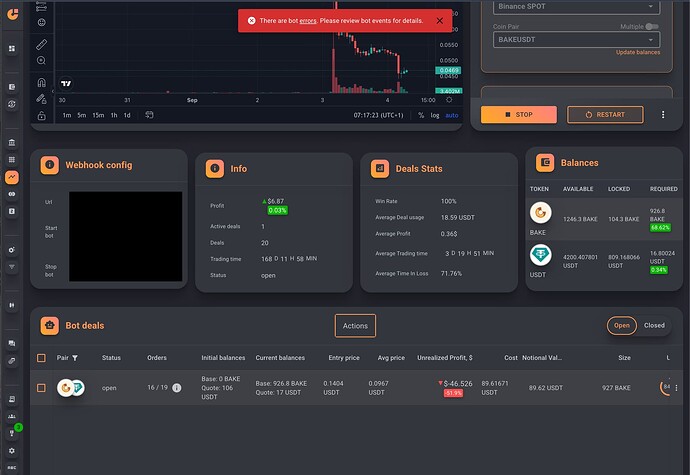Dismiss the red bot errors alert
This screenshot has width=690, height=475.
coord(440,21)
